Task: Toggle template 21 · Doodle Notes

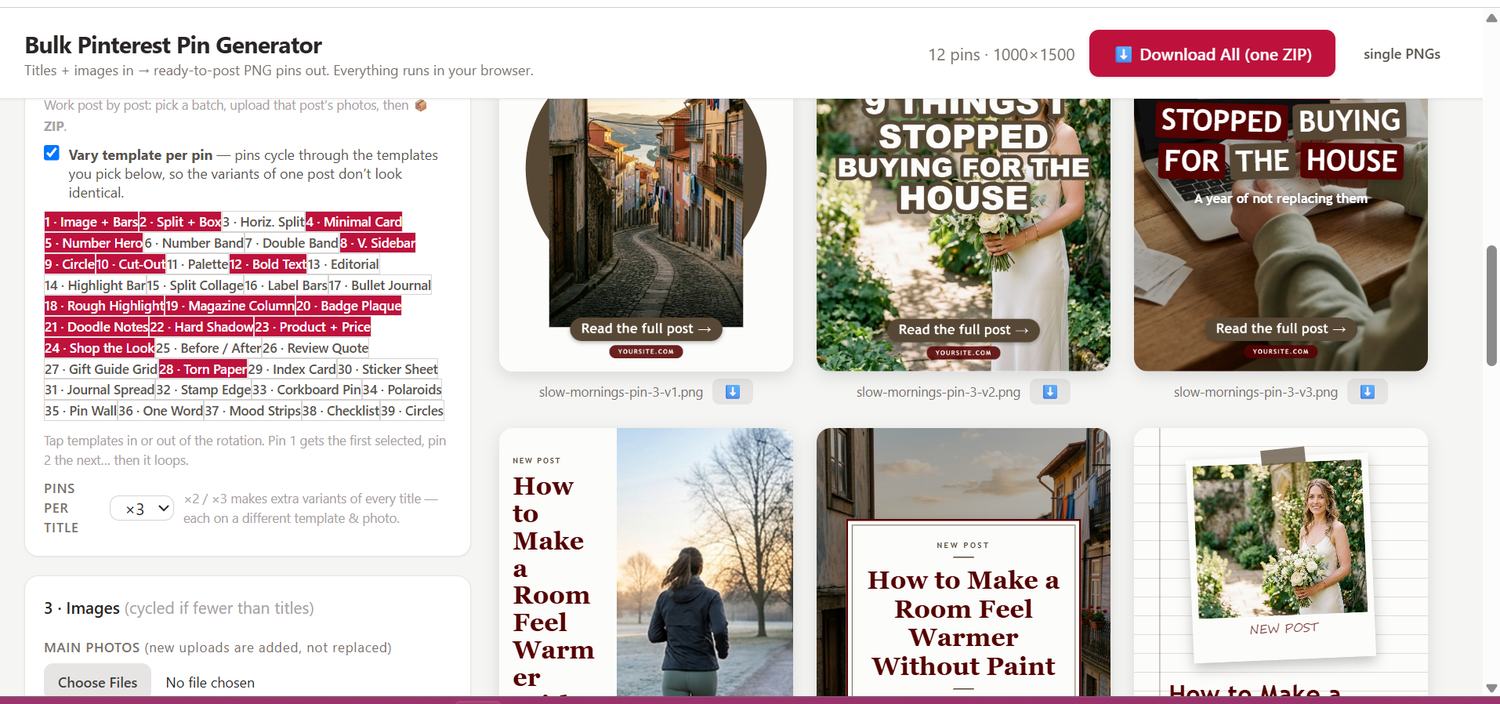Action: click(x=96, y=327)
